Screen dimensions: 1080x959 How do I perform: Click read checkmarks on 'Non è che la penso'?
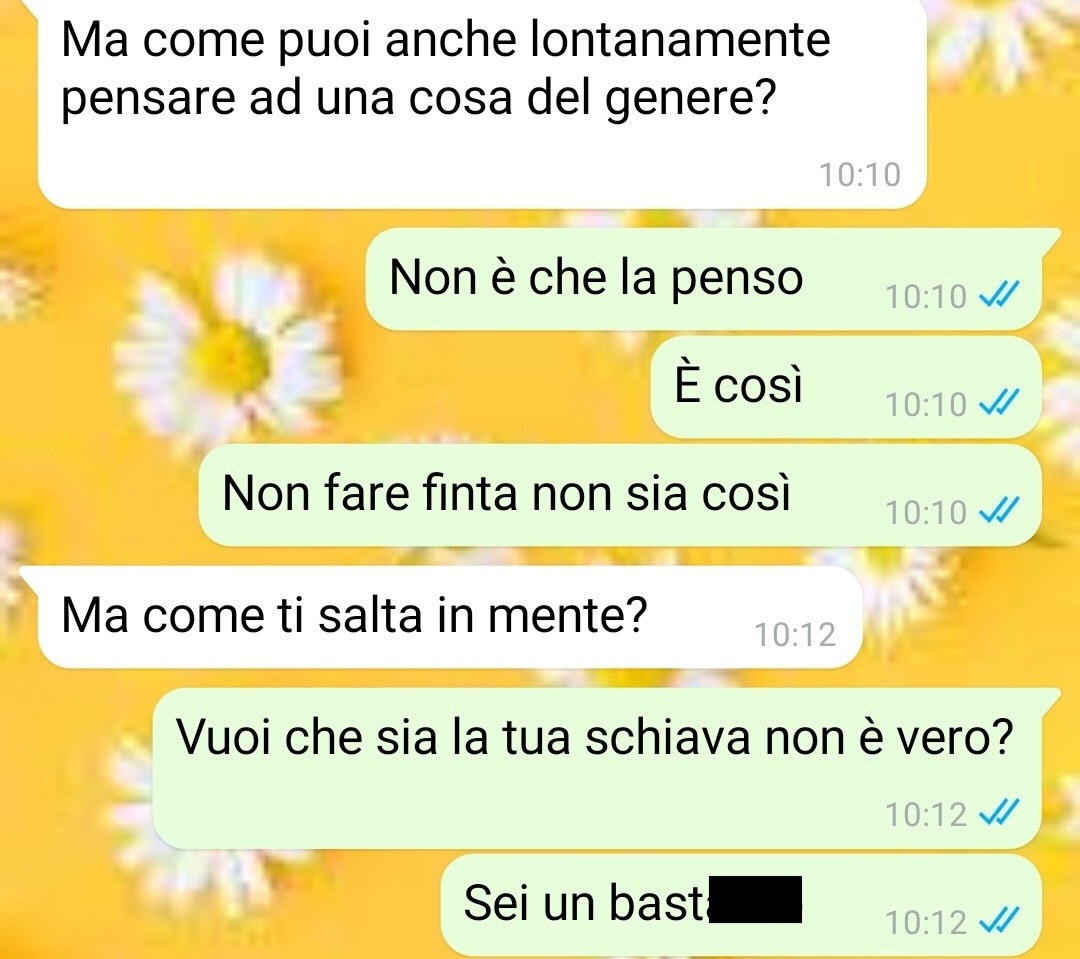pos(999,296)
